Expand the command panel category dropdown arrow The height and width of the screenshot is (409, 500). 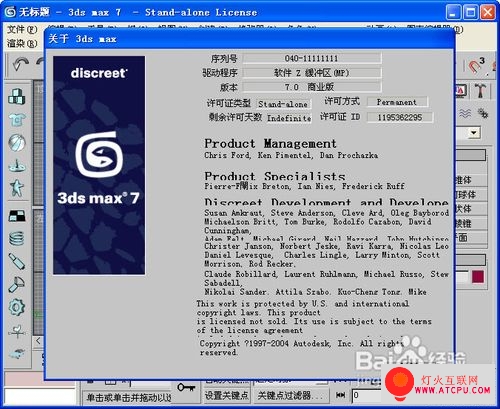(474, 133)
